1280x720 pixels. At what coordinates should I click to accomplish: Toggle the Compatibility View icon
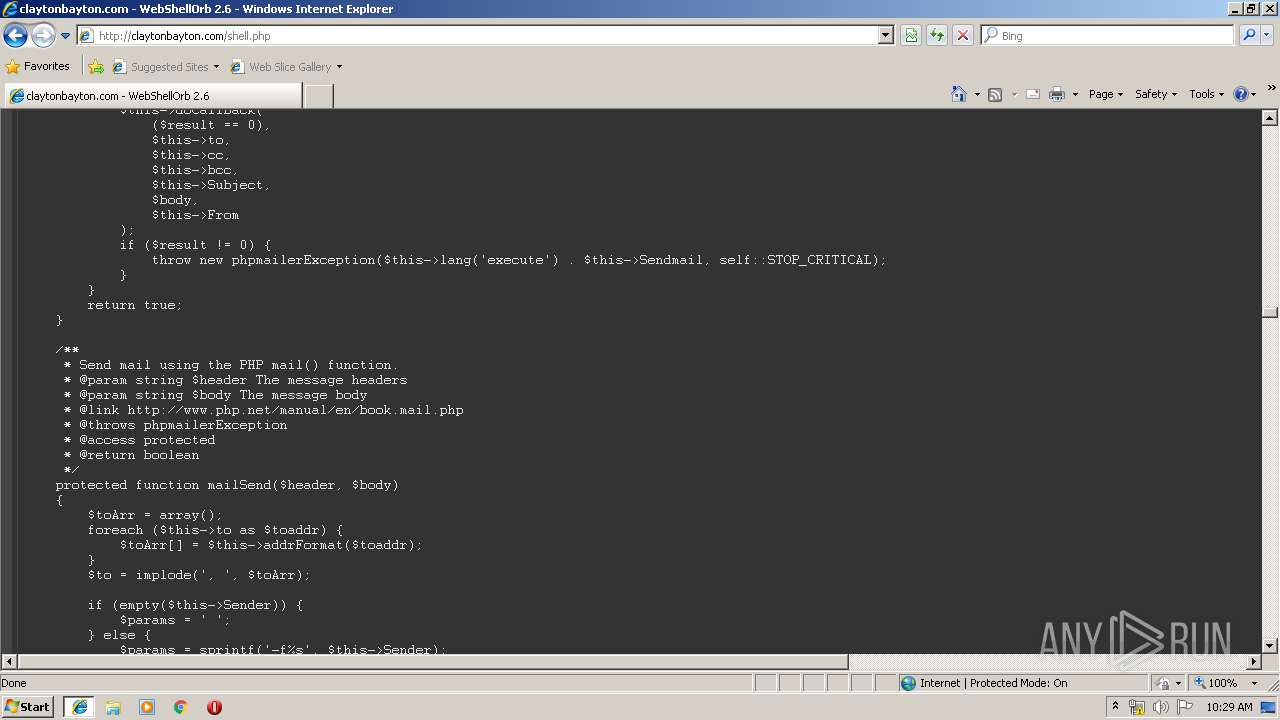(911, 36)
